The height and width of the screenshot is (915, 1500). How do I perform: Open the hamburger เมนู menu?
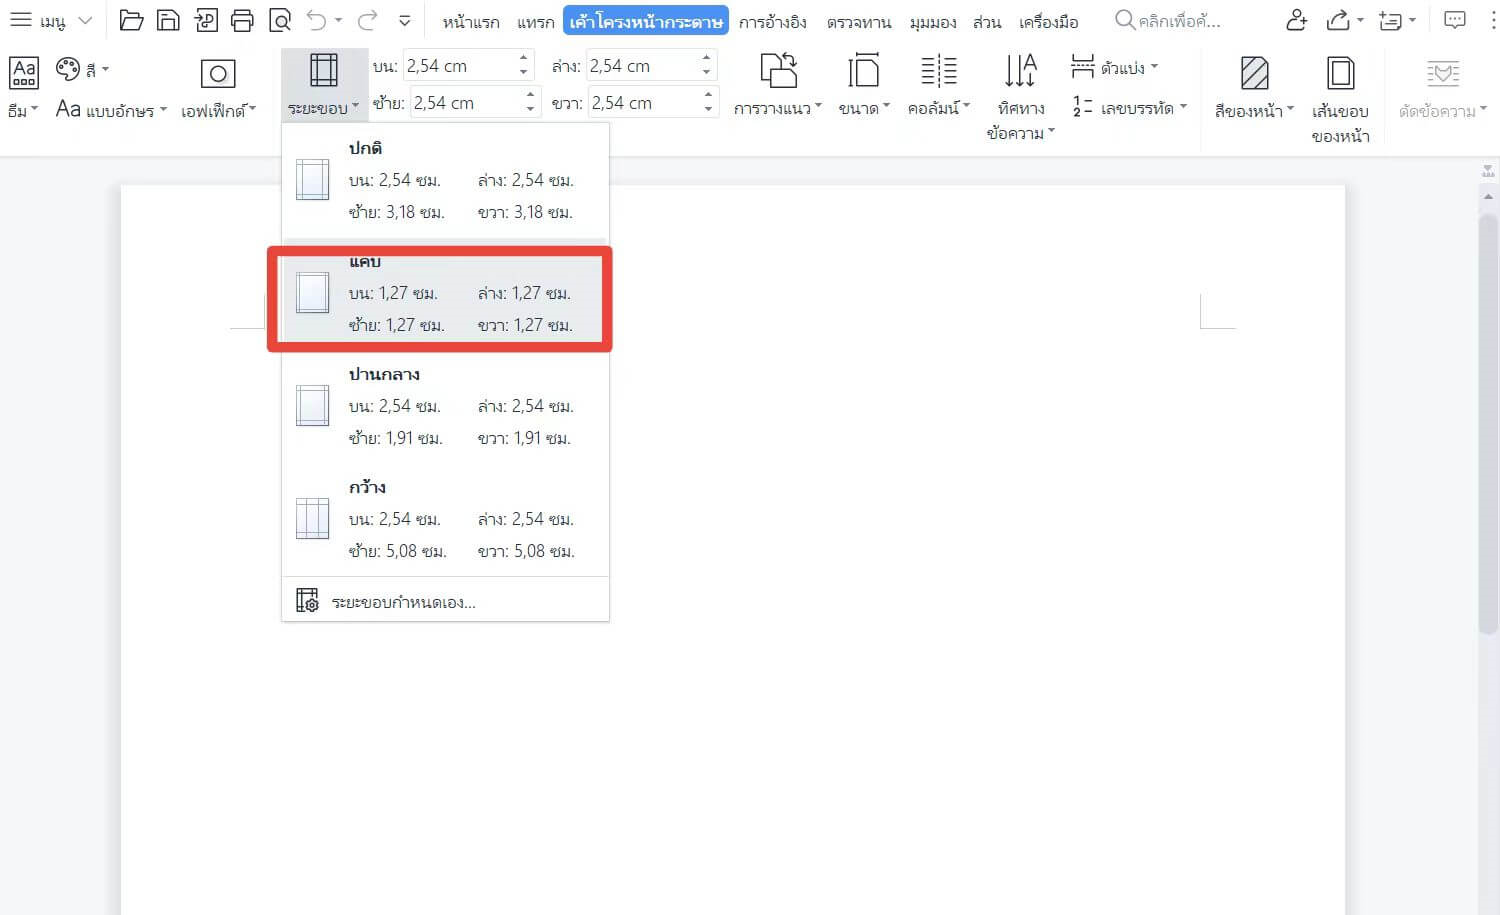click(37, 20)
